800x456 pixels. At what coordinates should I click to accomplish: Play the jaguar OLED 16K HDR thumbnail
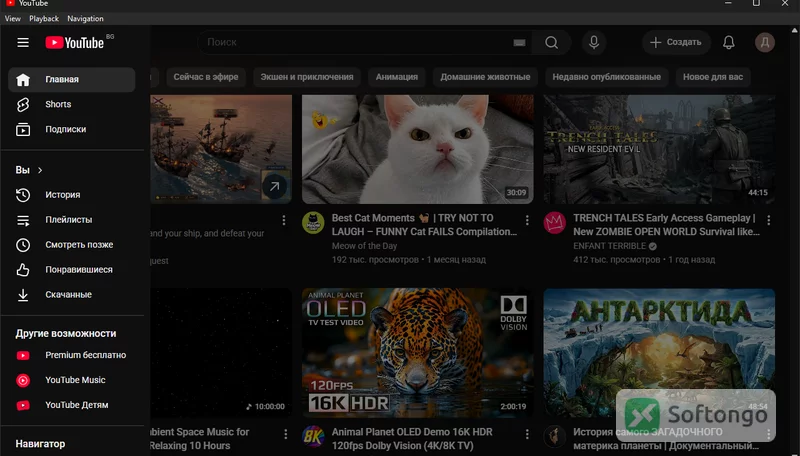(417, 353)
